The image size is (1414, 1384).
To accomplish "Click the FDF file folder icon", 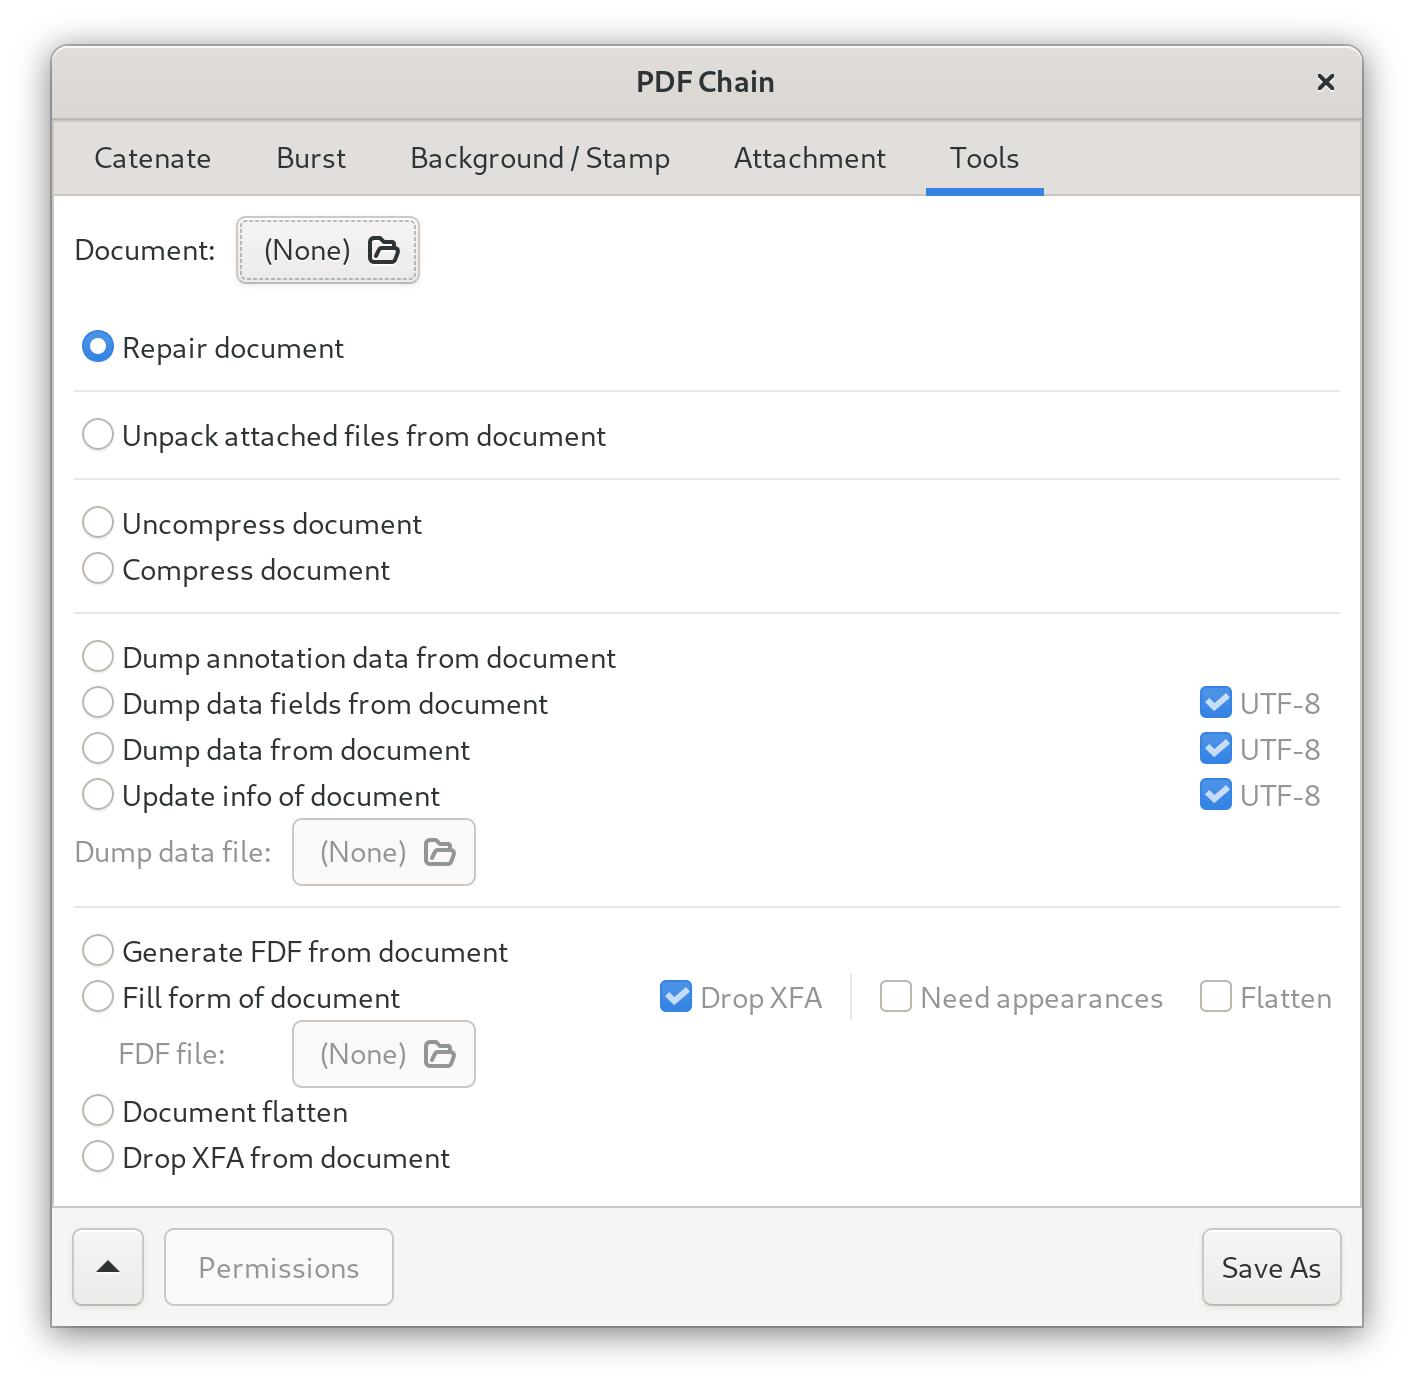I will pyautogui.click(x=440, y=1054).
